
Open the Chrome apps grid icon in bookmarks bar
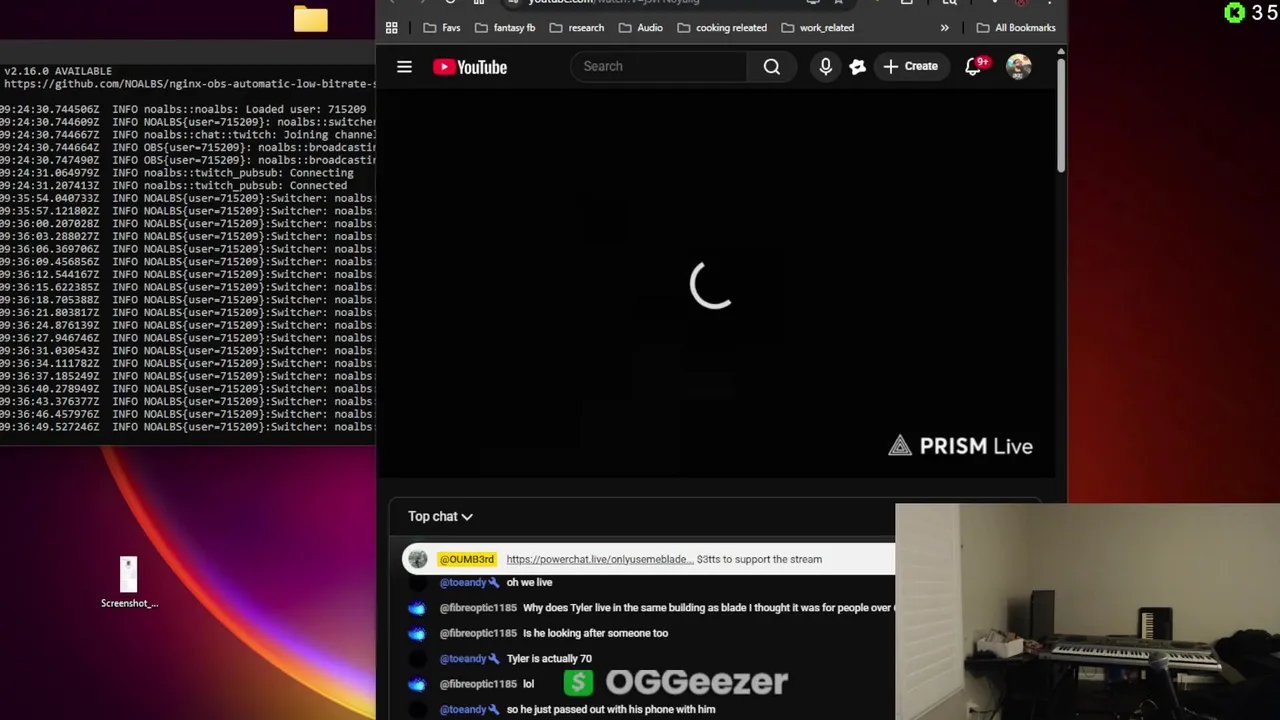pyautogui.click(x=392, y=28)
